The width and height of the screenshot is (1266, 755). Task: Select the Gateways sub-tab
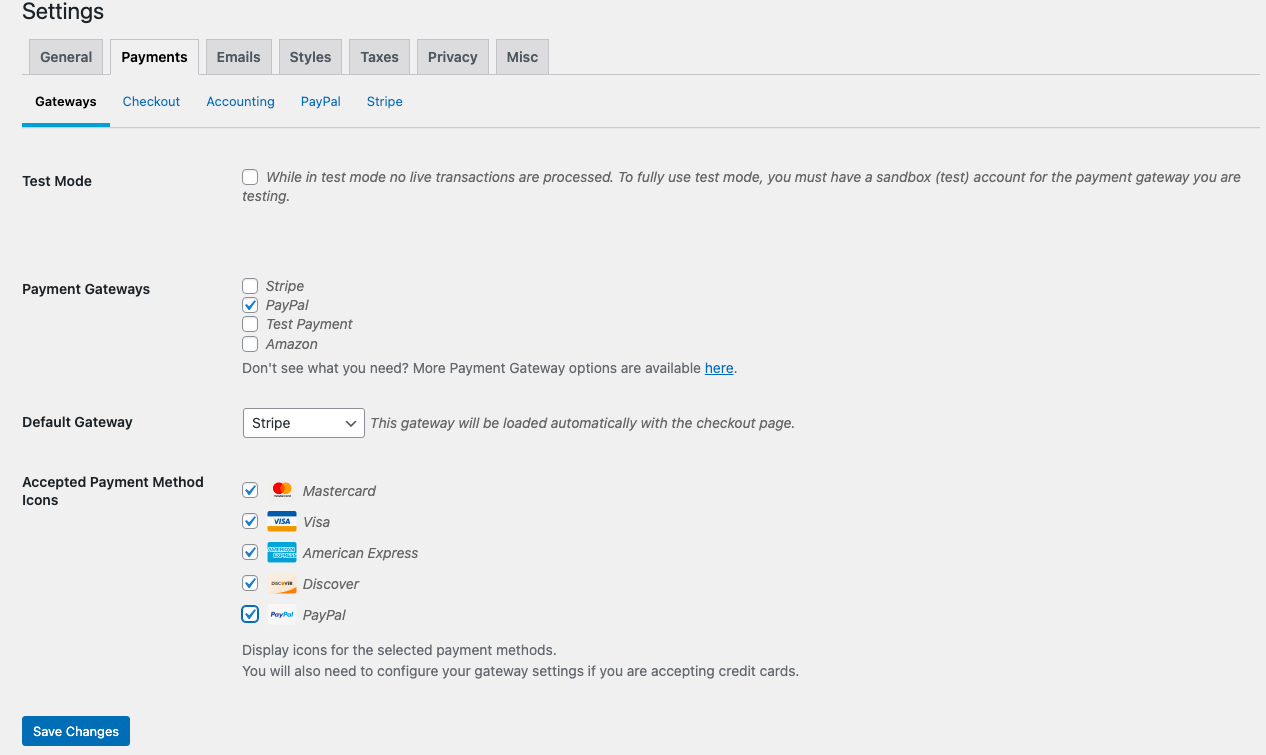point(66,102)
